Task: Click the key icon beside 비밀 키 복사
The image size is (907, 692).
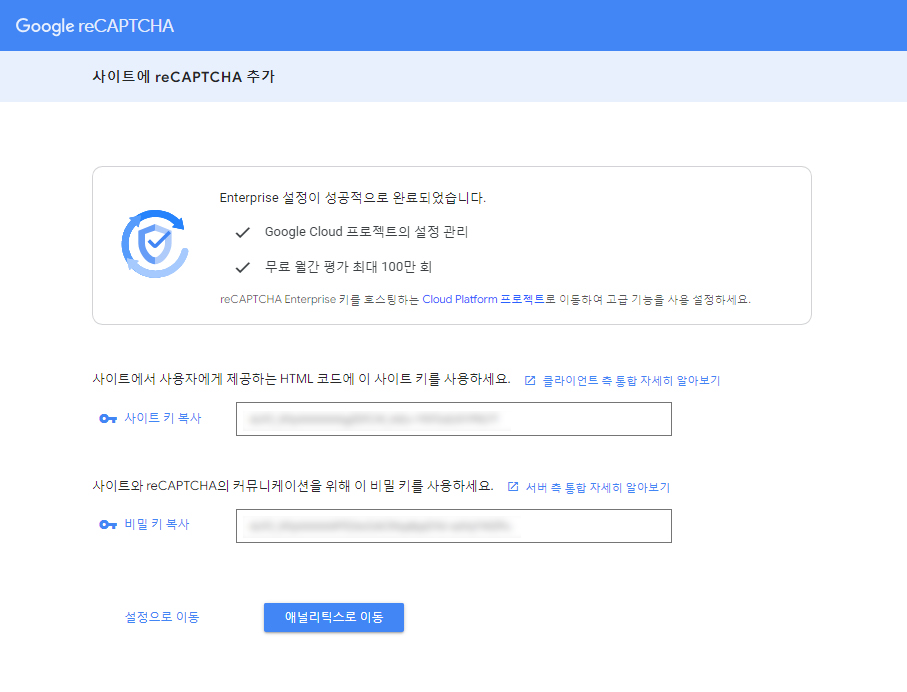Action: tap(108, 525)
